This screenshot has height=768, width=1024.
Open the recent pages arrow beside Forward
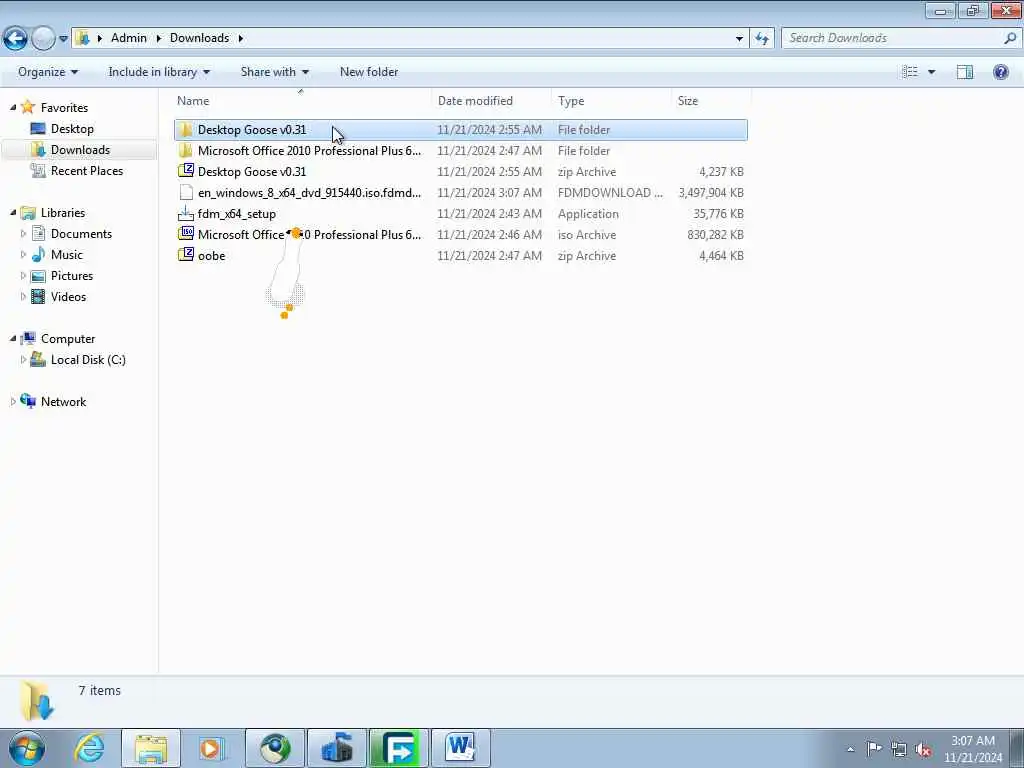coord(63,39)
